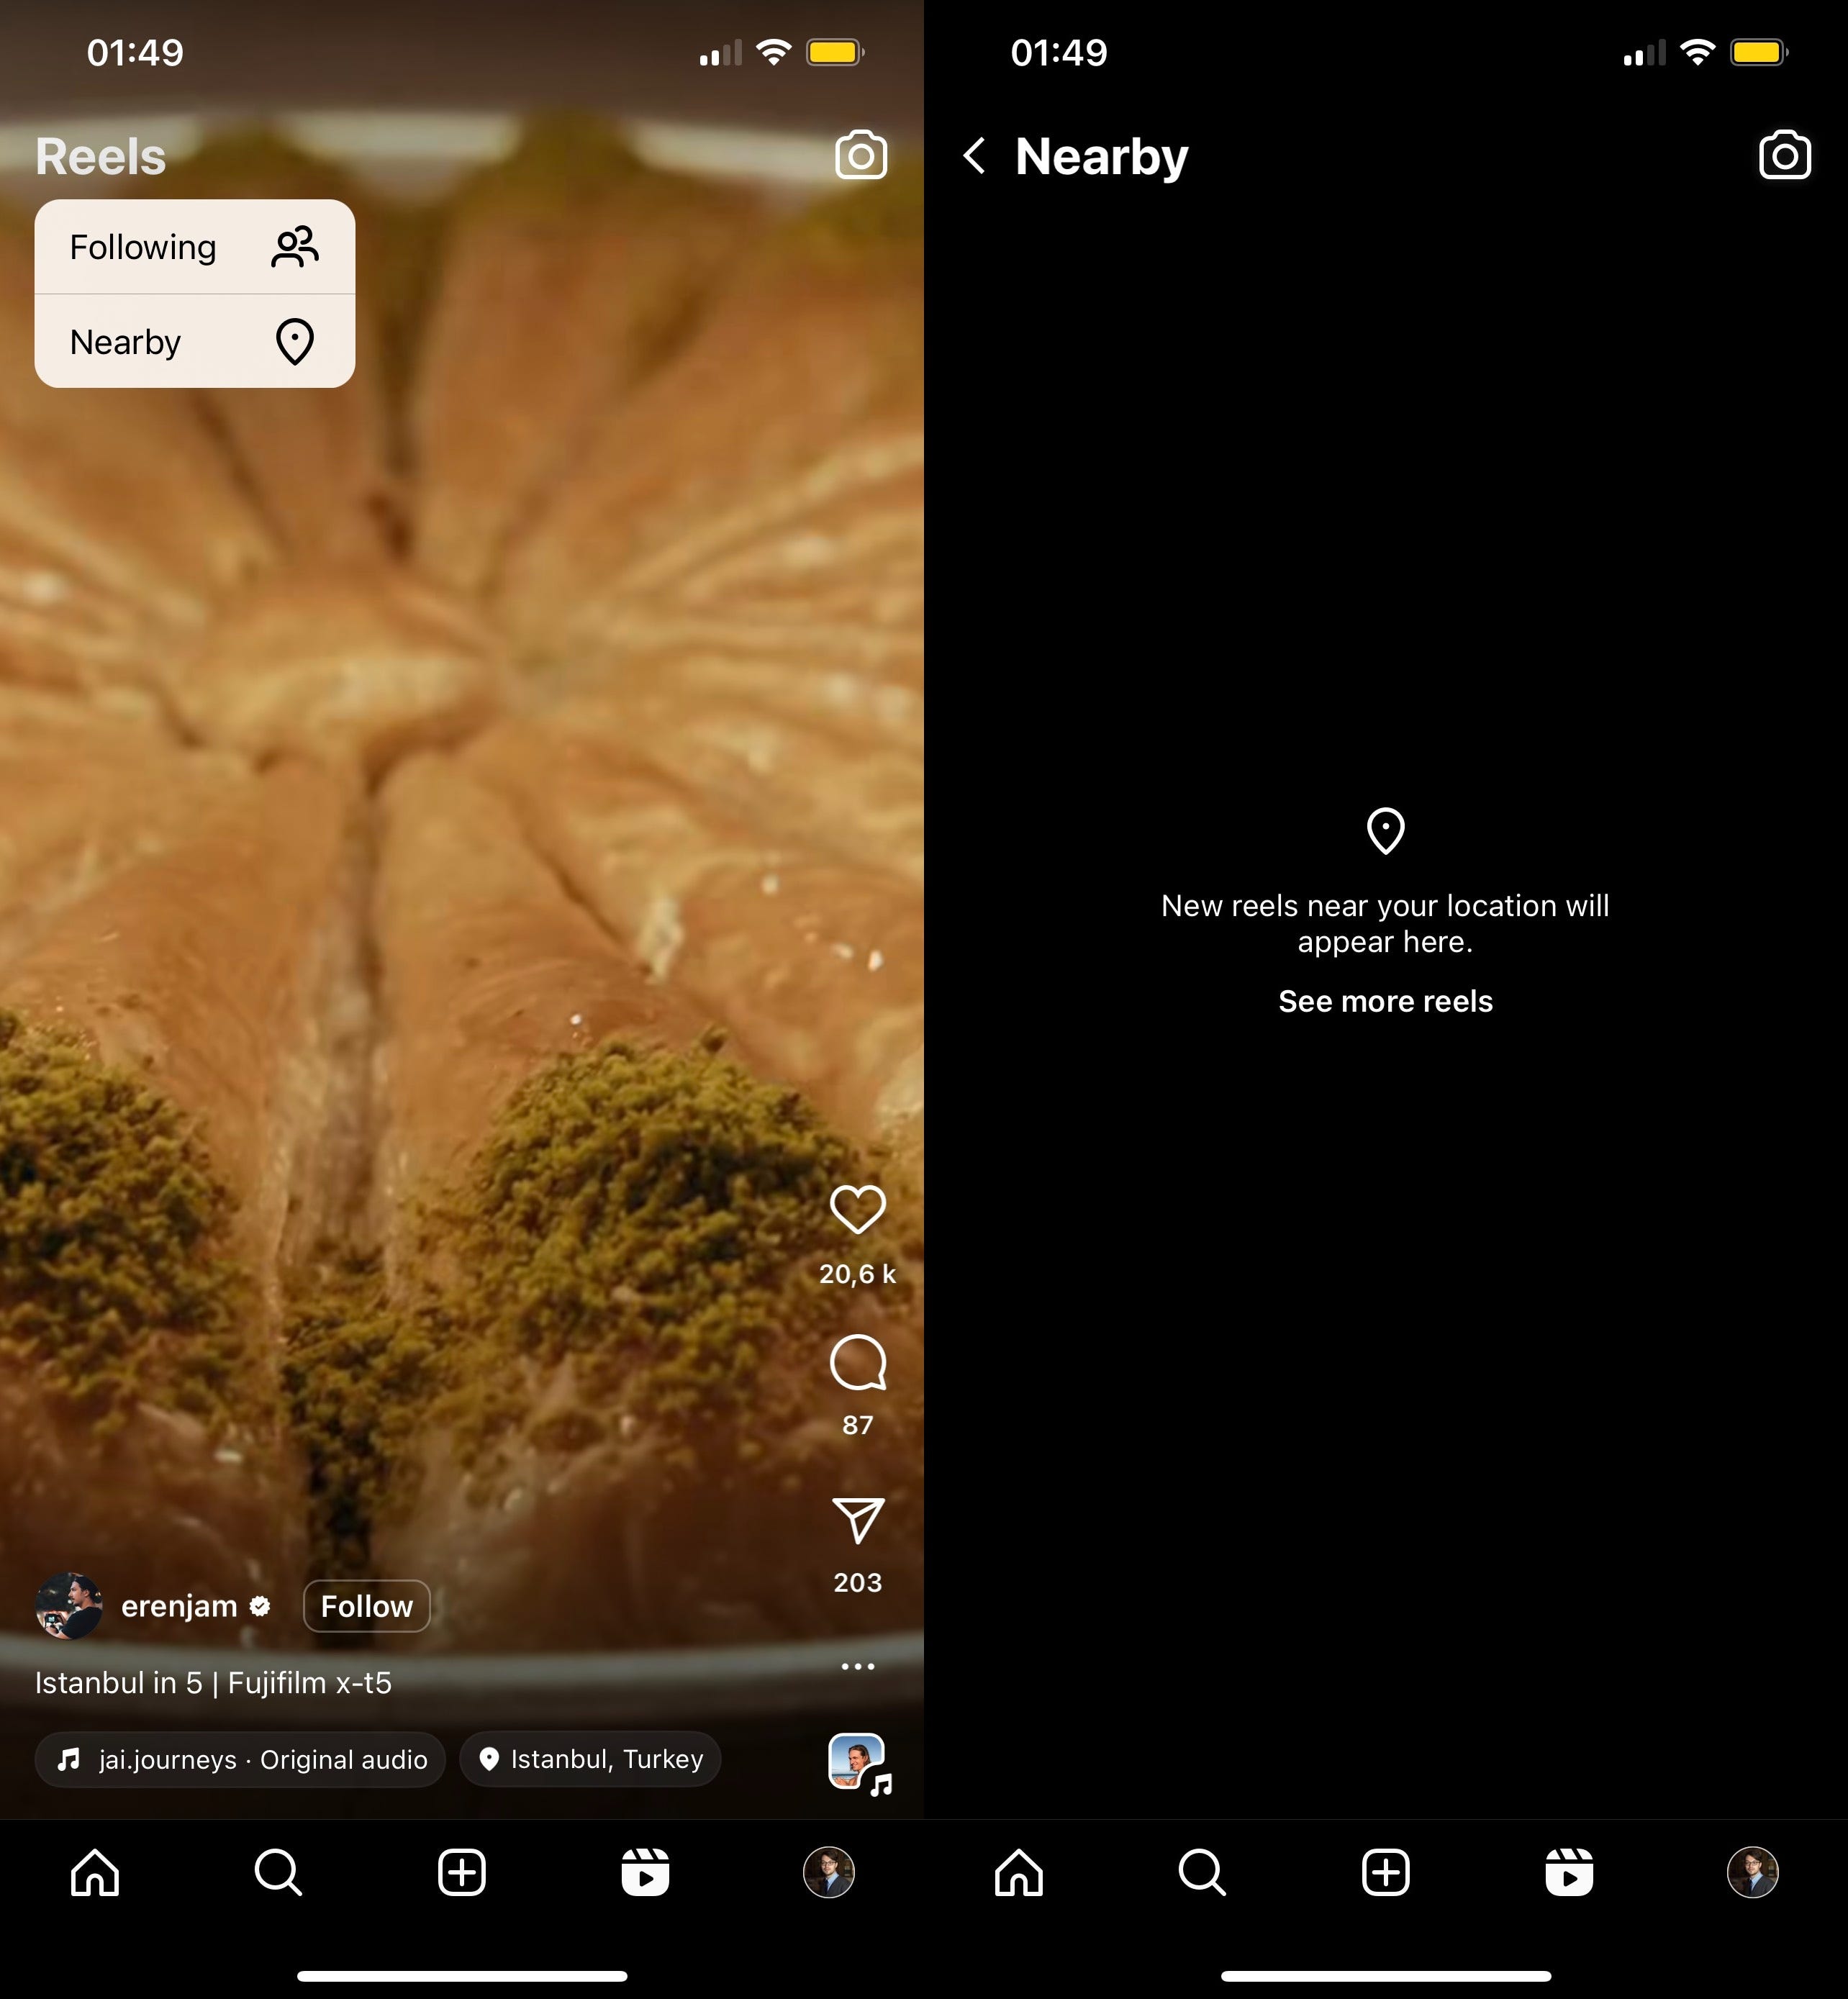
Task: Tap the 87 comments count
Action: [858, 1425]
